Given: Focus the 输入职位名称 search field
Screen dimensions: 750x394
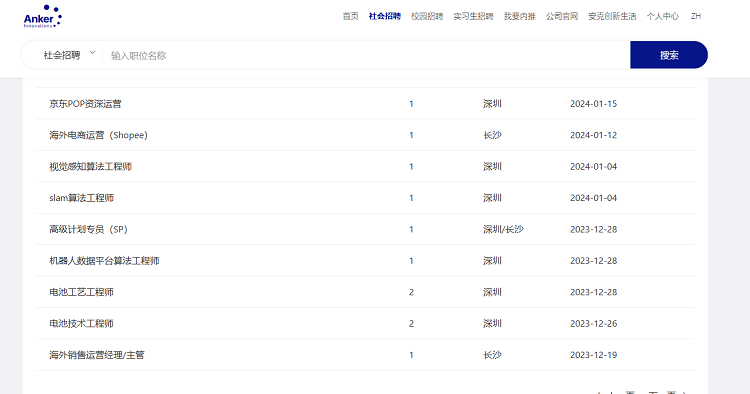Looking at the screenshot, I should 367,55.
